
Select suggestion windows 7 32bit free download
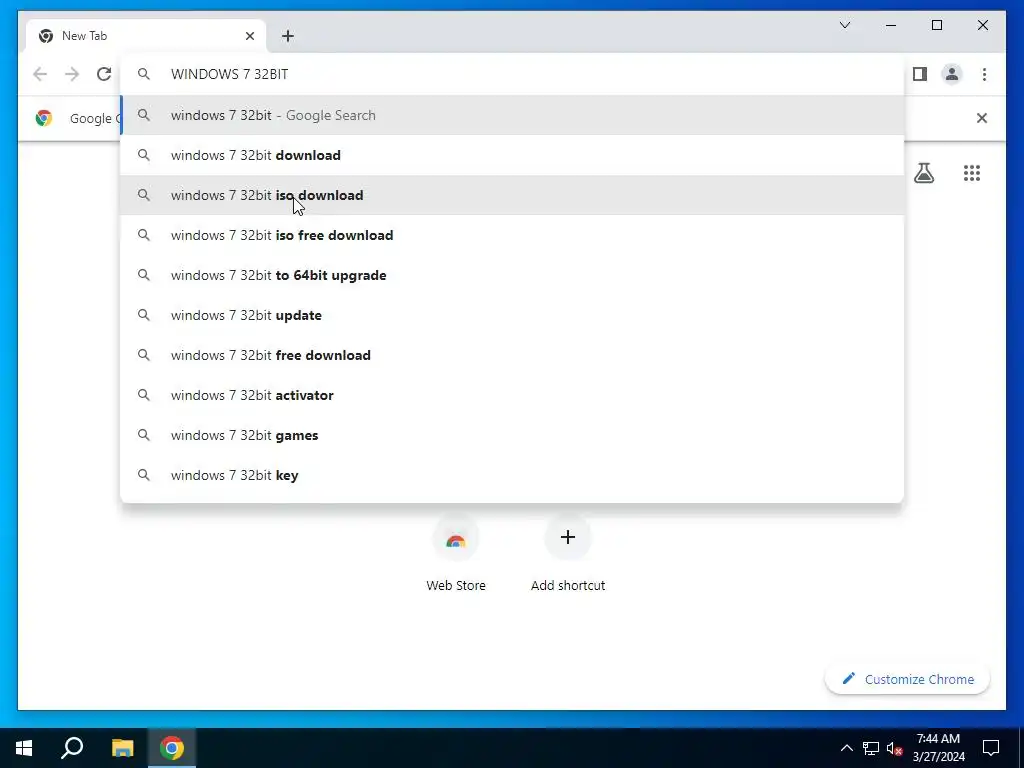pyautogui.click(x=512, y=355)
